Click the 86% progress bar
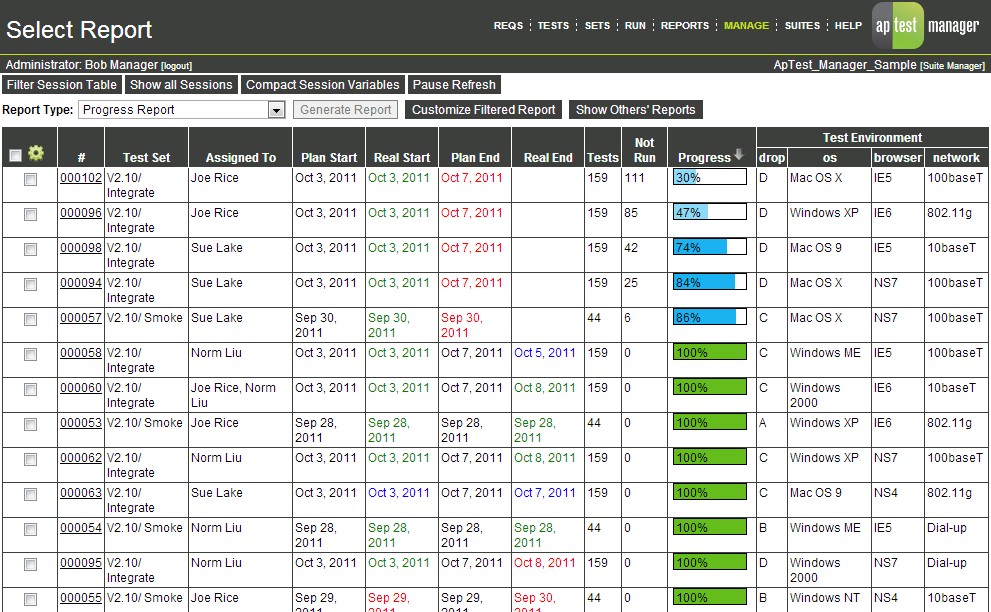The height and width of the screenshot is (612, 991). click(710, 317)
